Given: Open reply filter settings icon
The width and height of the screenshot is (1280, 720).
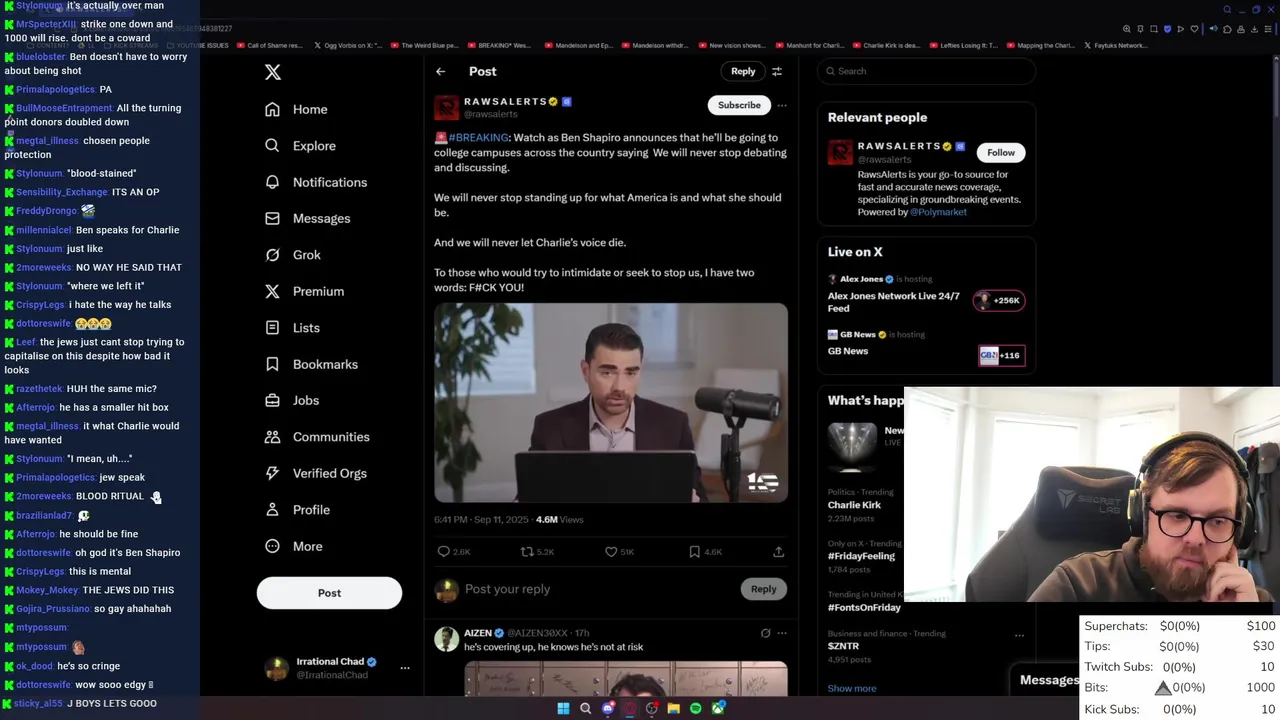Looking at the screenshot, I should [777, 71].
